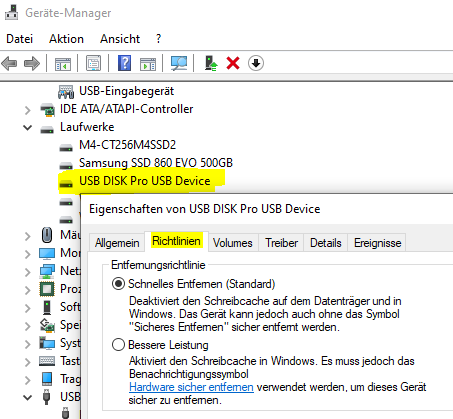Open the Datei menu
This screenshot has height=419, width=453.
pos(20,39)
